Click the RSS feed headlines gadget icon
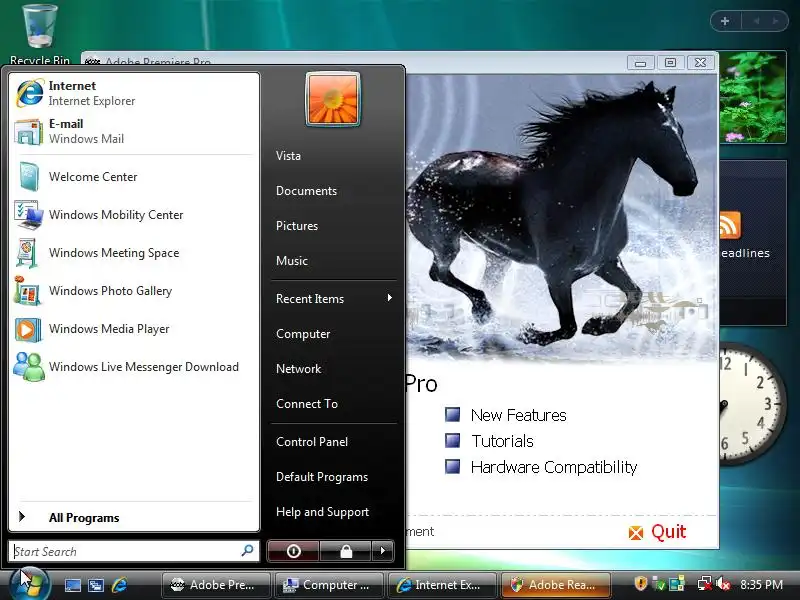Image resolution: width=800 pixels, height=600 pixels. [730, 225]
